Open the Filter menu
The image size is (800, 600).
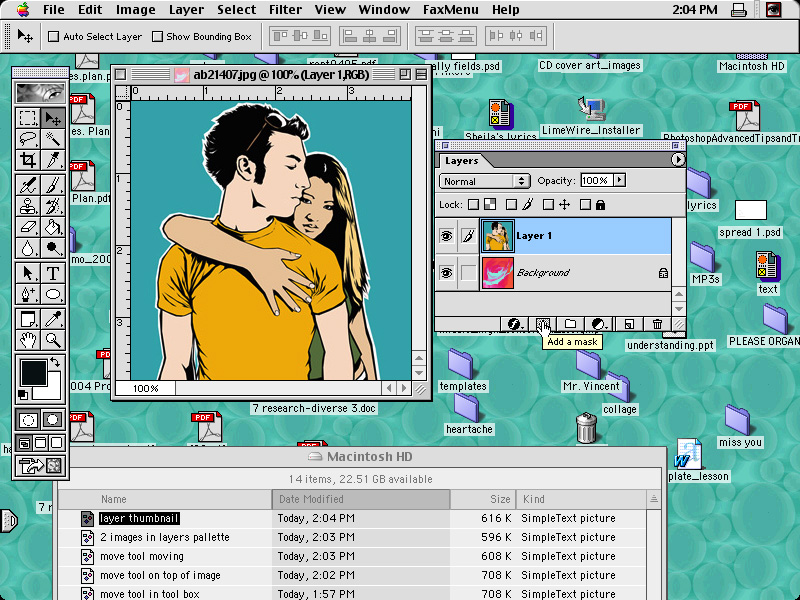coord(285,10)
